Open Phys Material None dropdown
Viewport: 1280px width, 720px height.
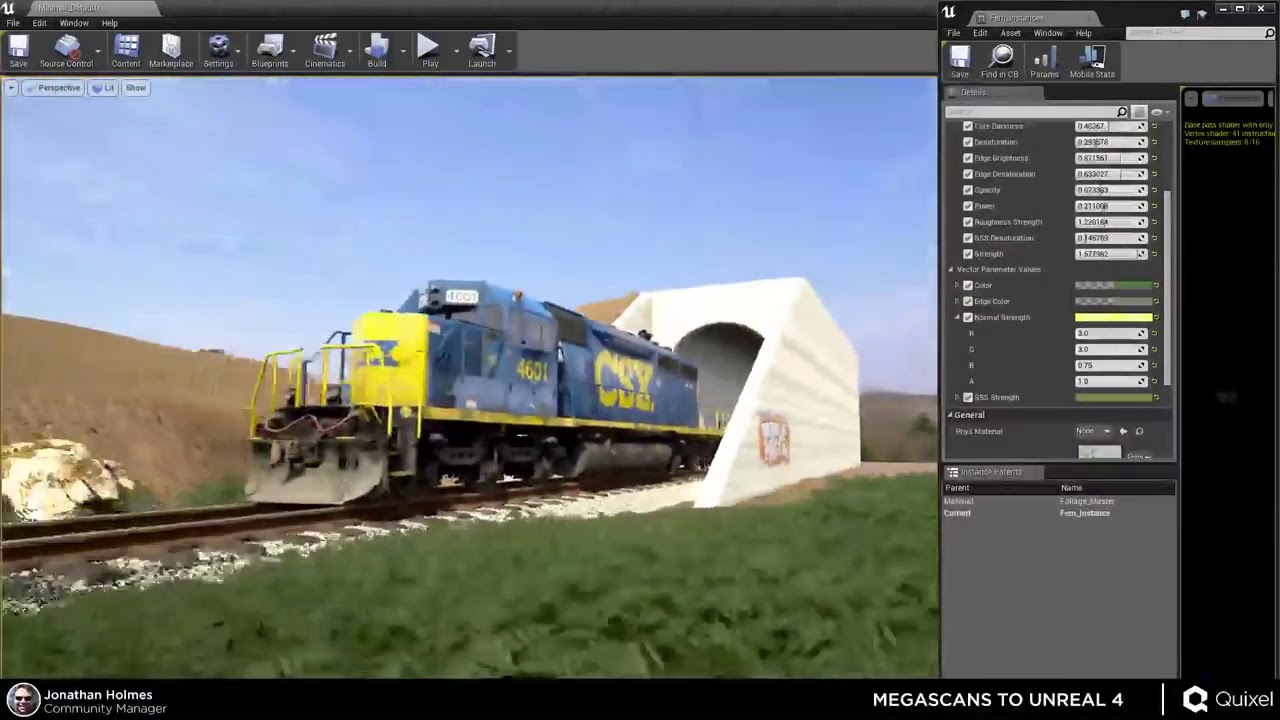coord(1093,431)
